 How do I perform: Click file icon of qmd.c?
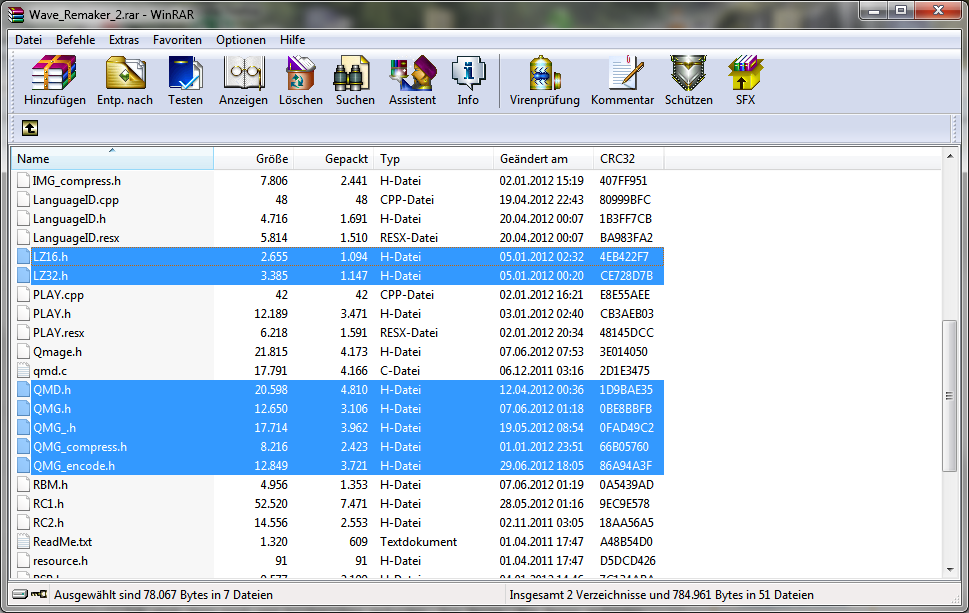[23, 371]
